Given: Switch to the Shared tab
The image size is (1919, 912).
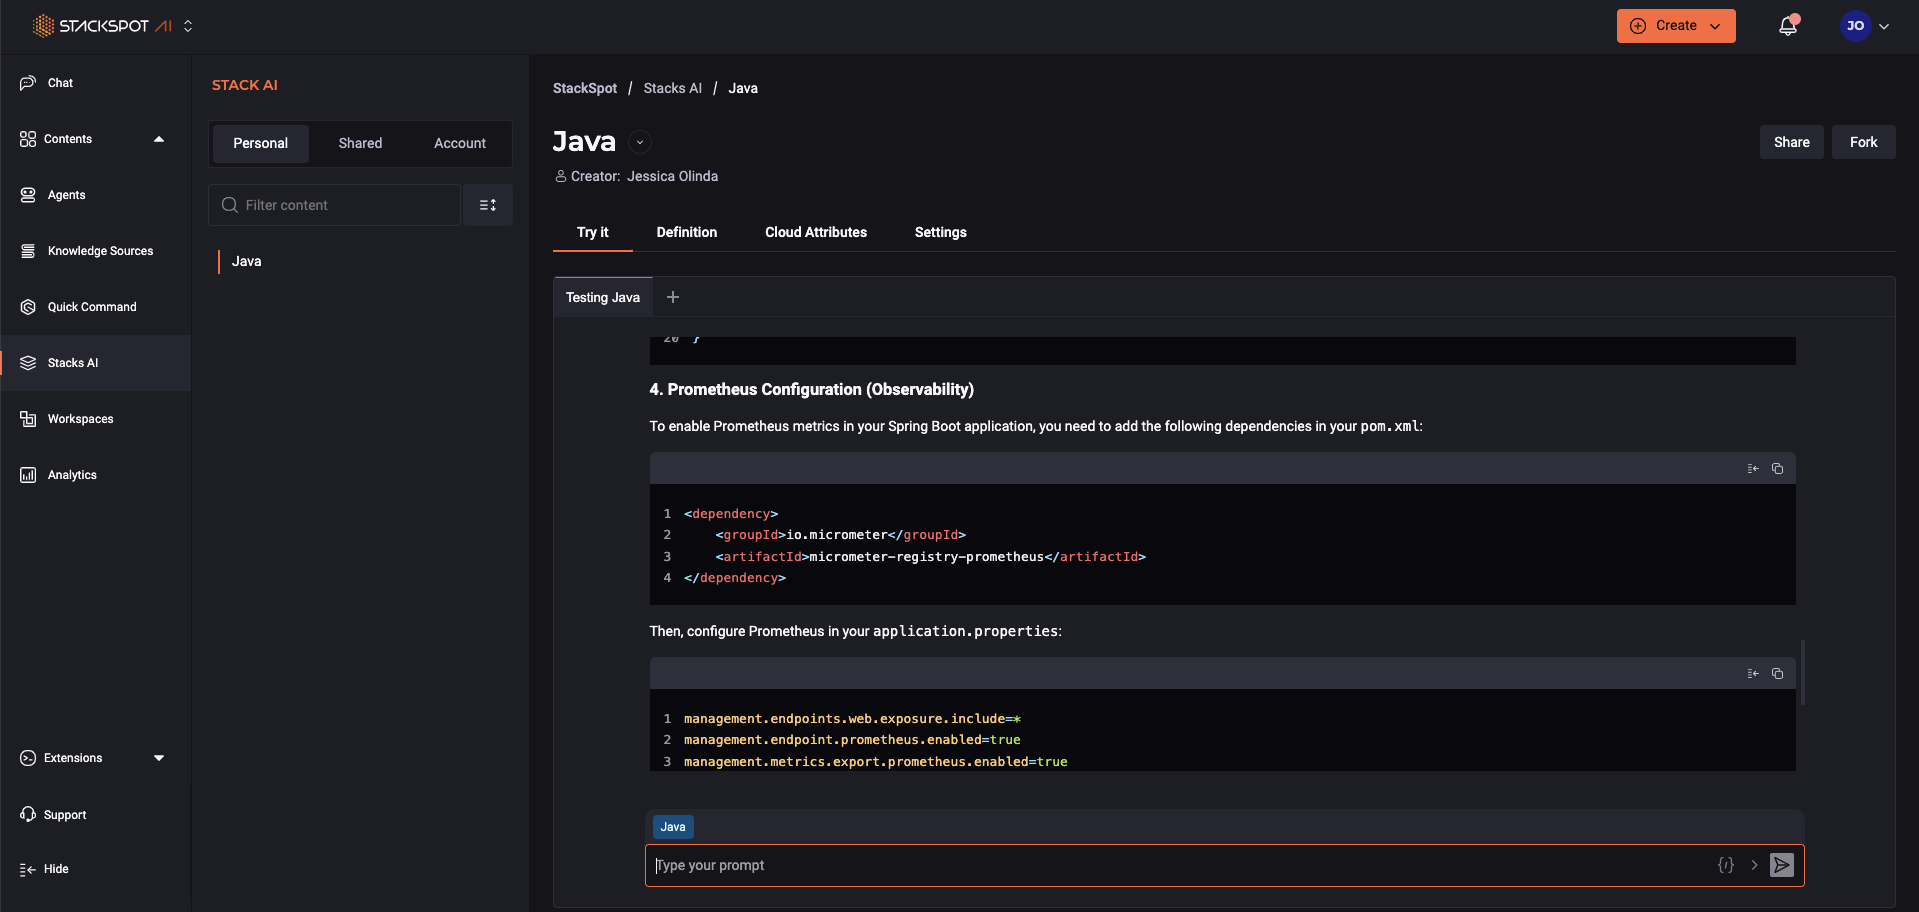Looking at the screenshot, I should (x=360, y=143).
